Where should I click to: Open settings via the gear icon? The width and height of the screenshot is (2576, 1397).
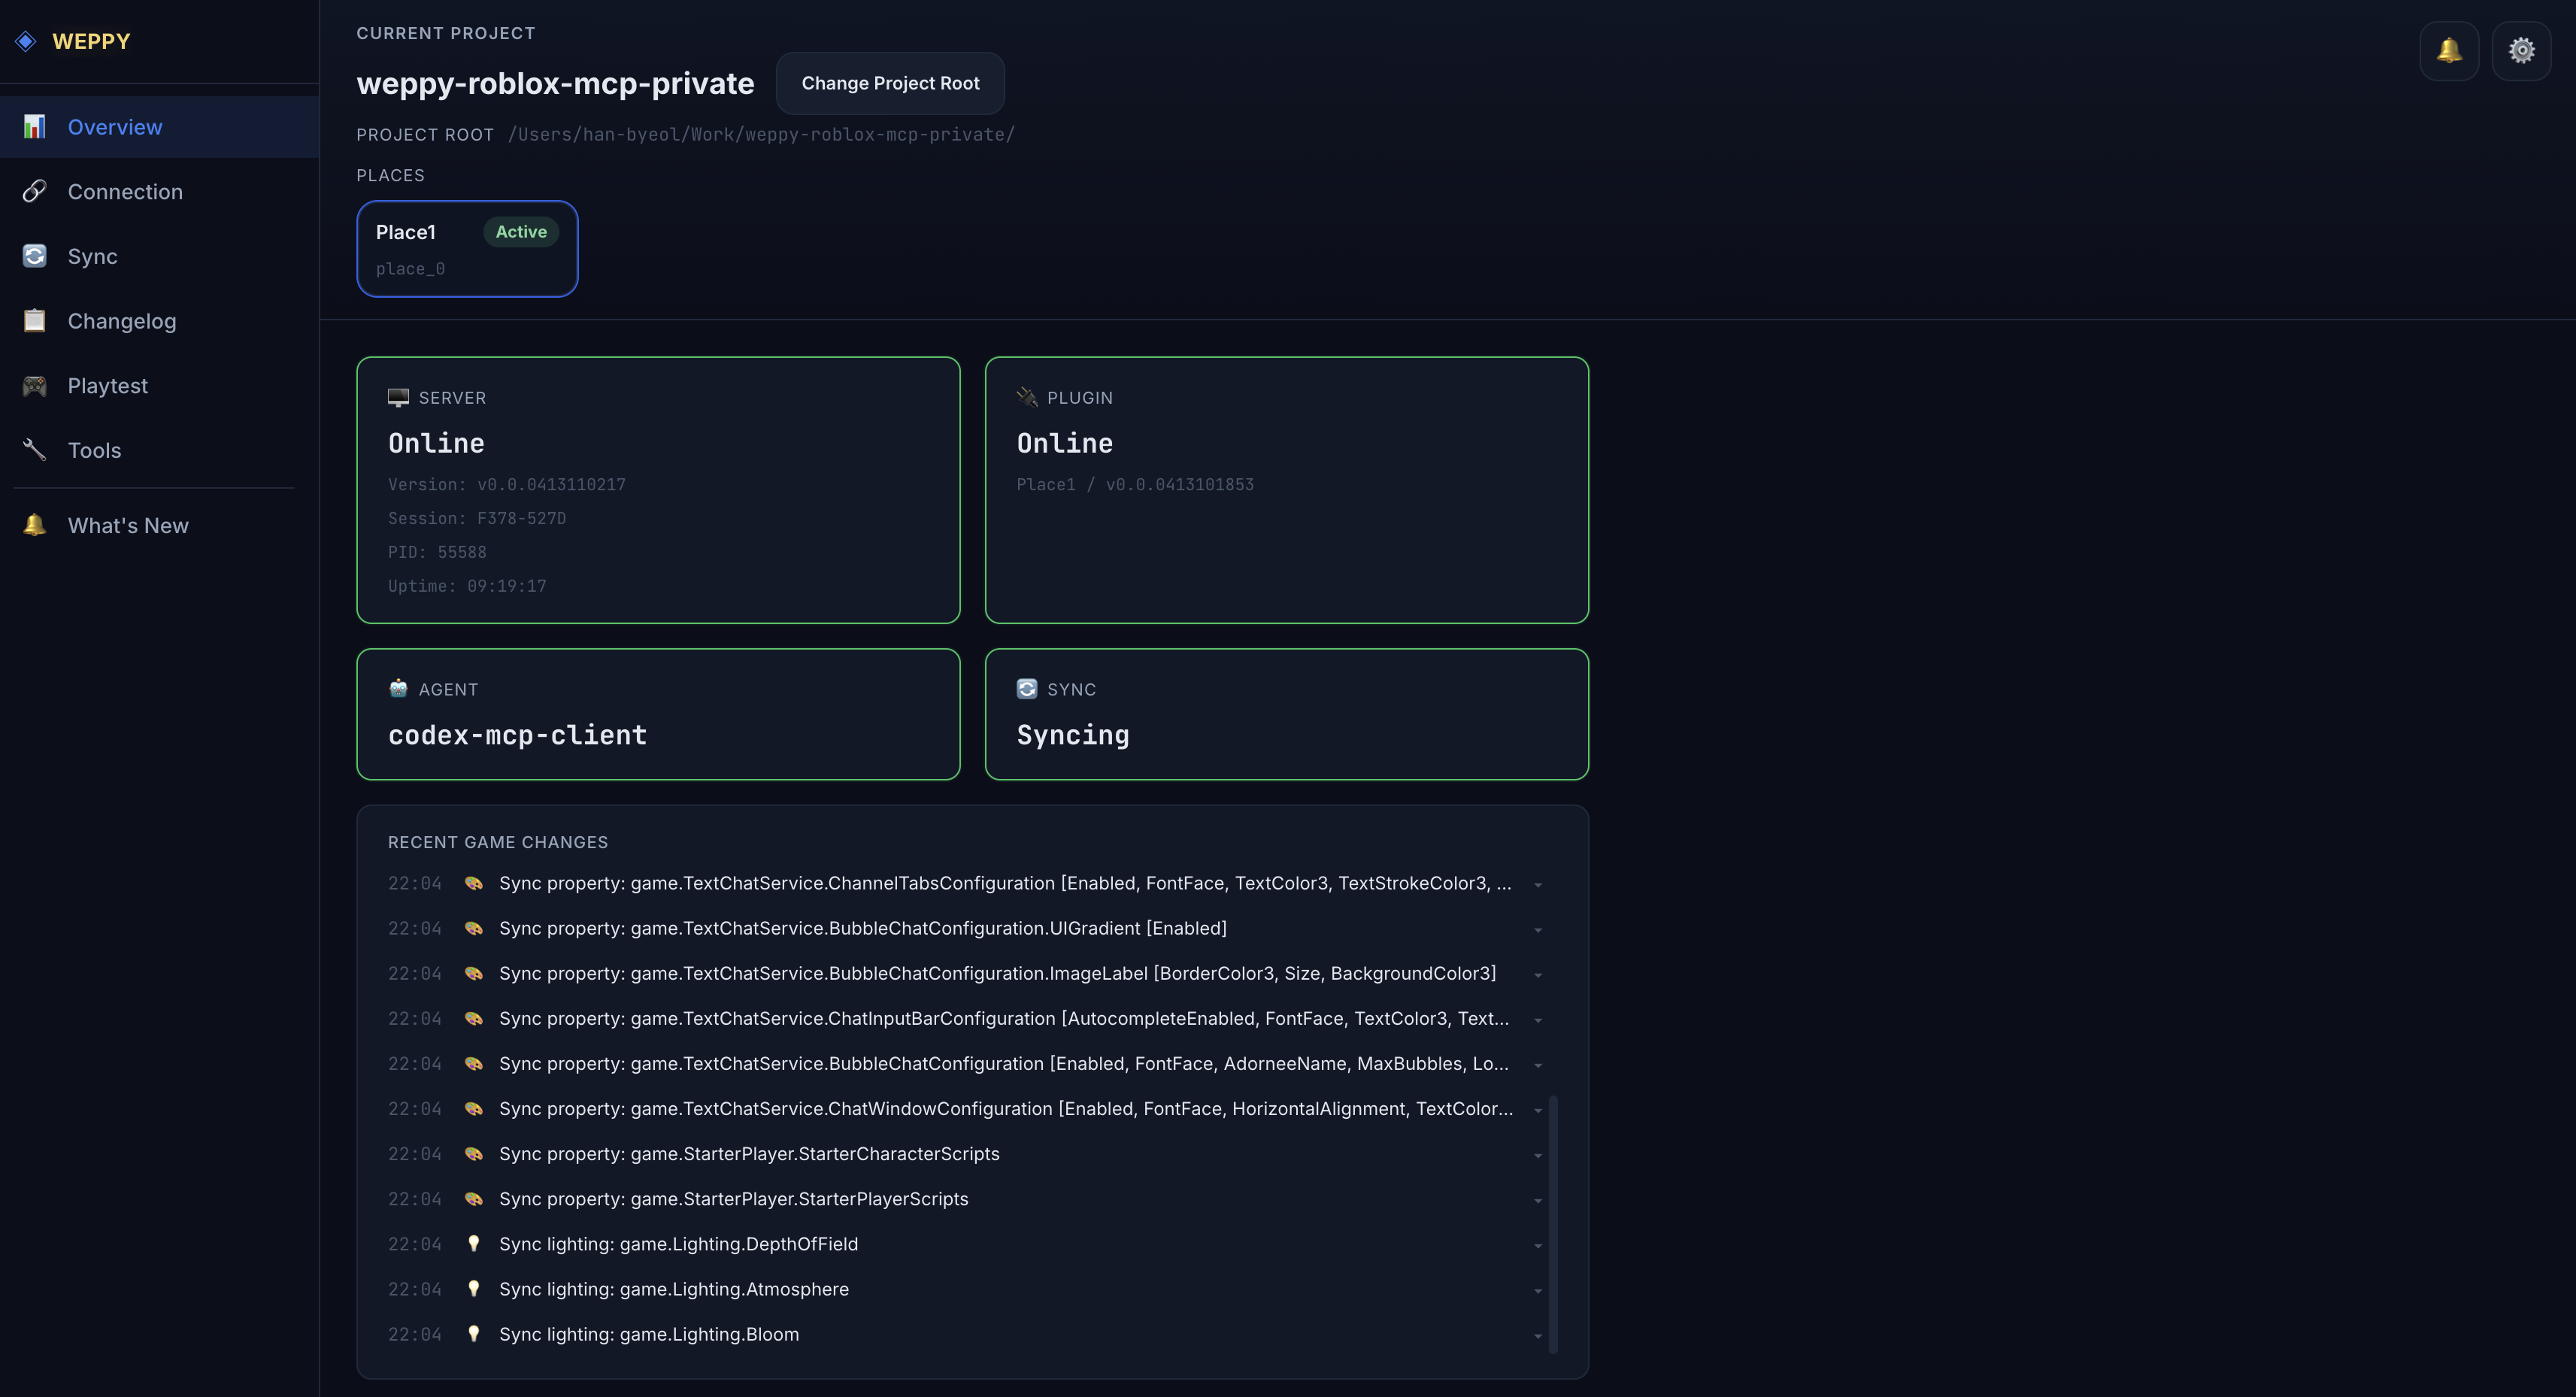tap(2522, 49)
